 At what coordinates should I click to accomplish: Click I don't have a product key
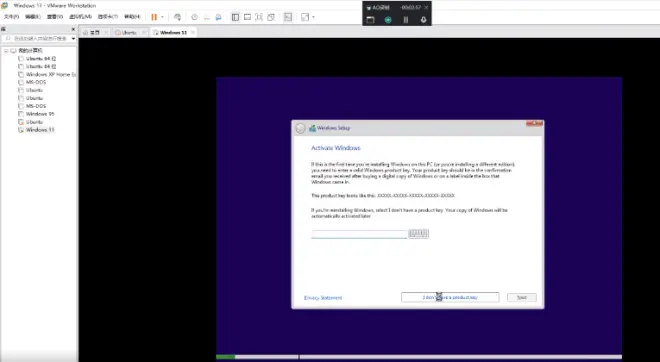pos(450,297)
